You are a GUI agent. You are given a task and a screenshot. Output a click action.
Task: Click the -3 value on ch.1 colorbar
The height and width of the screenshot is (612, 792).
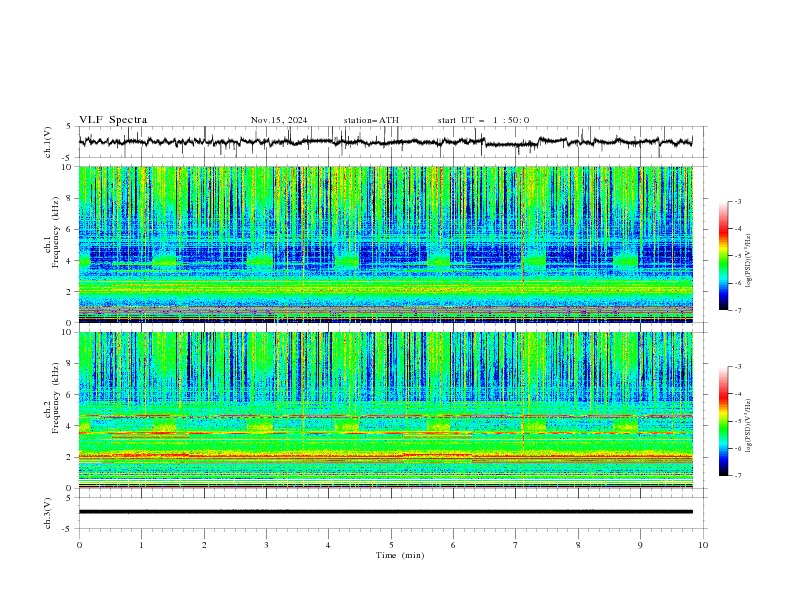tap(738, 201)
